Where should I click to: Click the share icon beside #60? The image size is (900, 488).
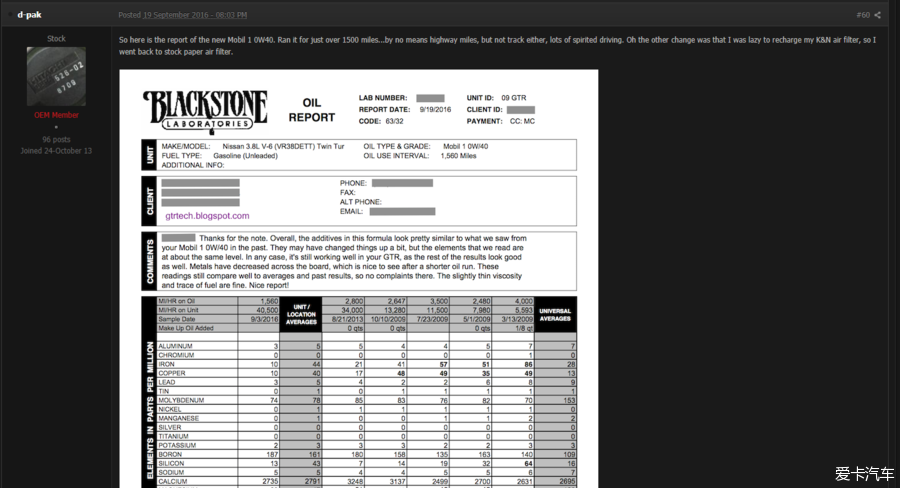pos(877,15)
